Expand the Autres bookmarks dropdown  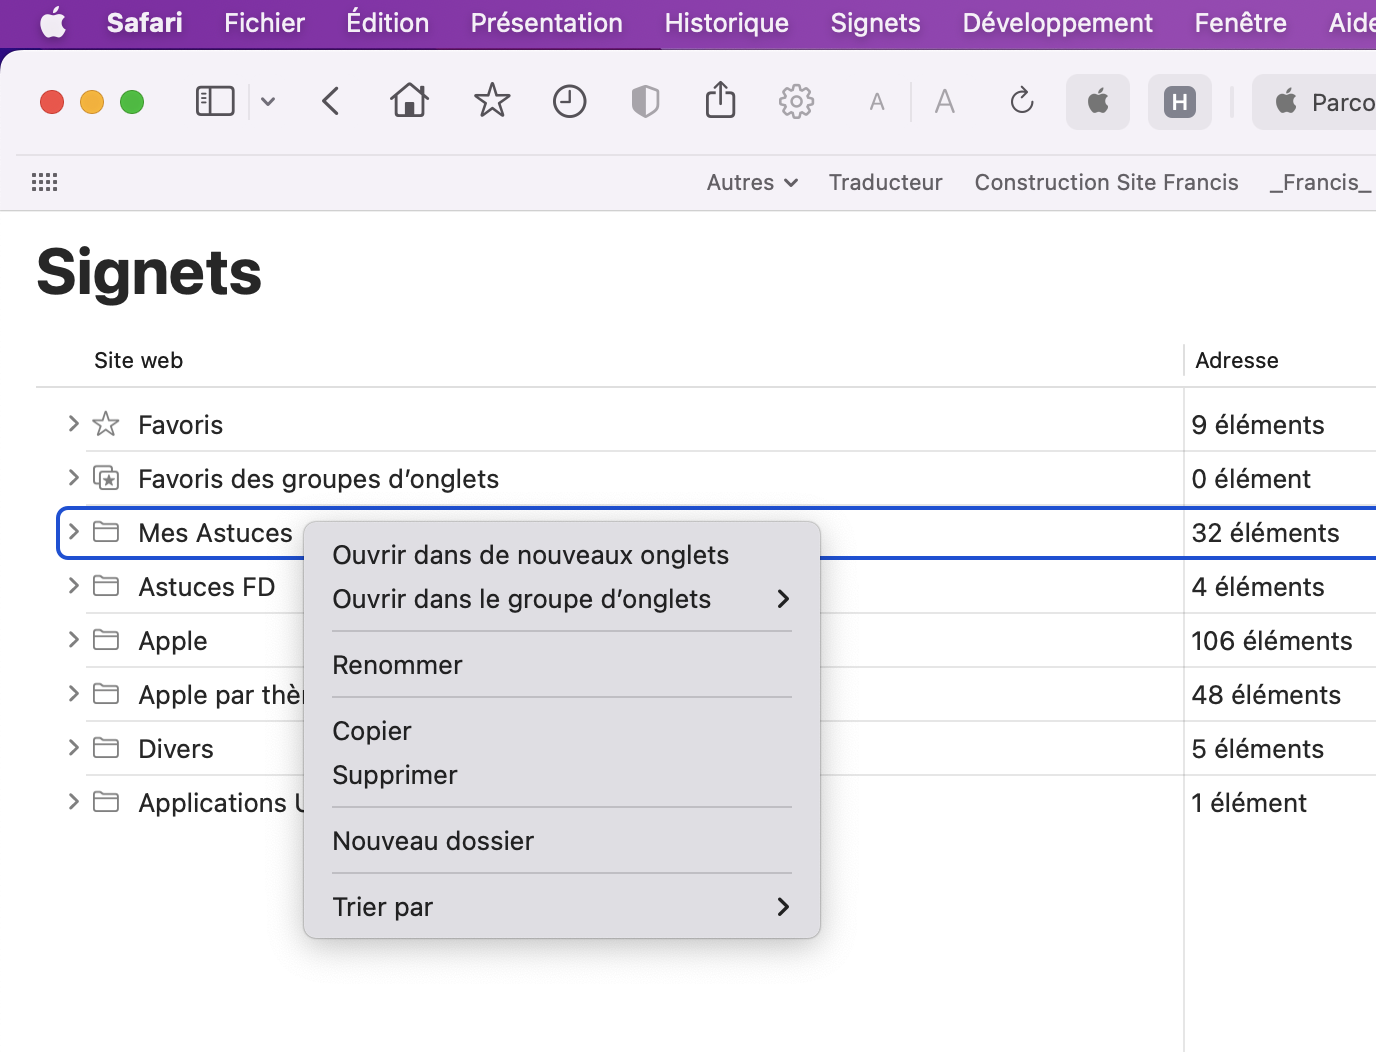point(752,182)
